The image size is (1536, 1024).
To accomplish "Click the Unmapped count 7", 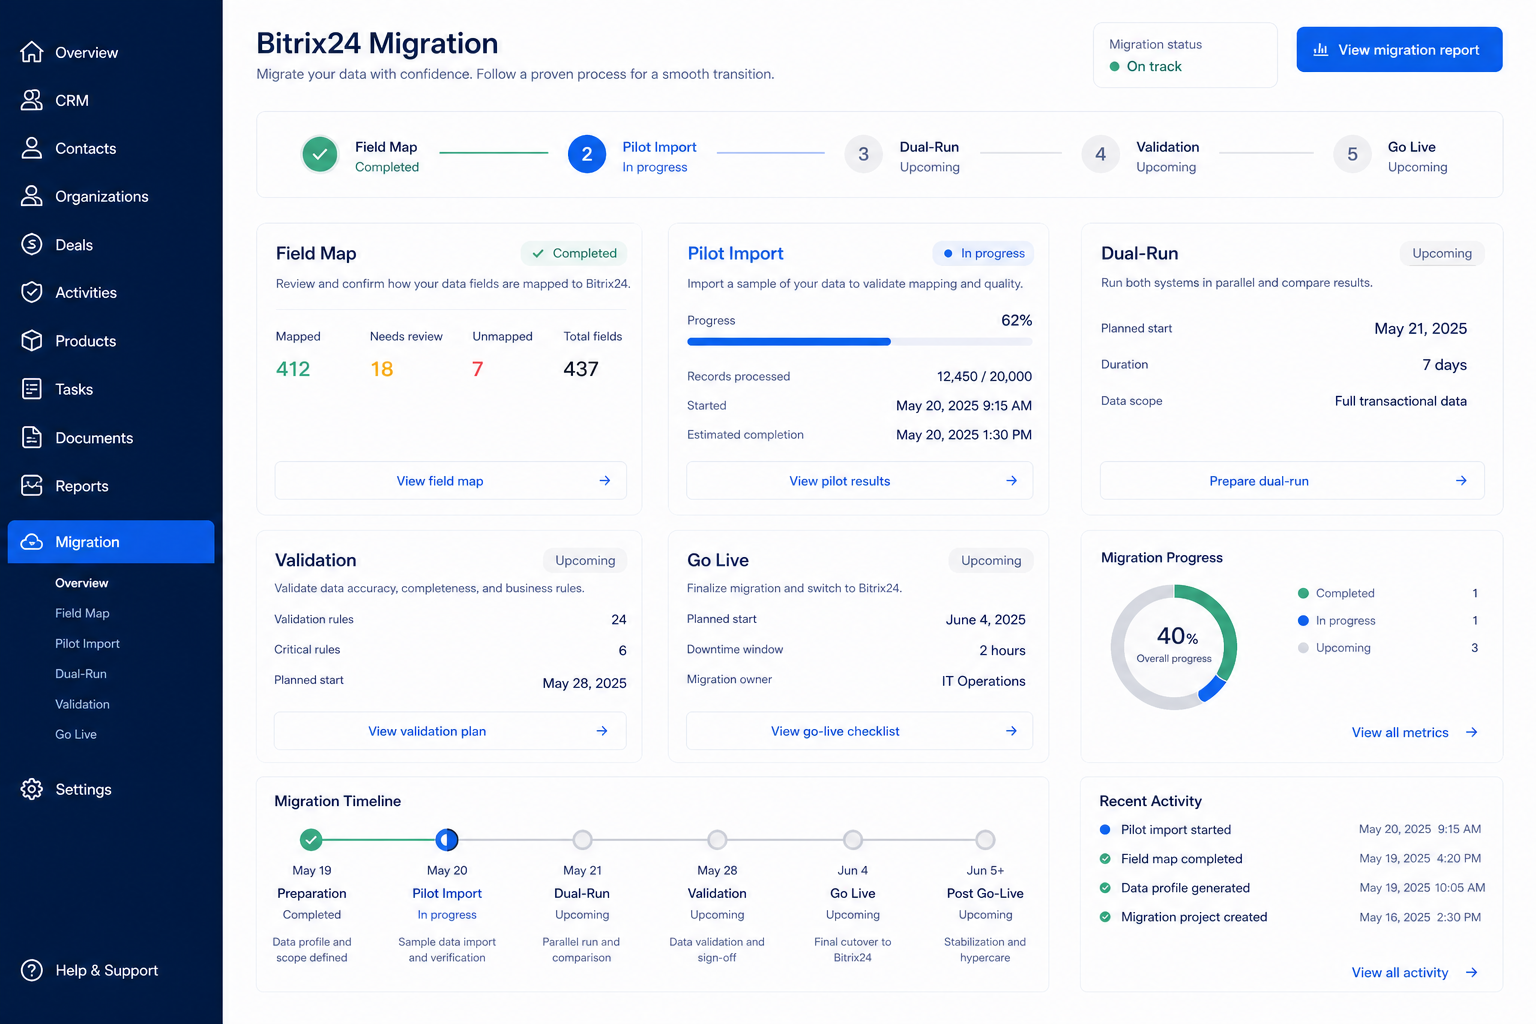I will (477, 369).
